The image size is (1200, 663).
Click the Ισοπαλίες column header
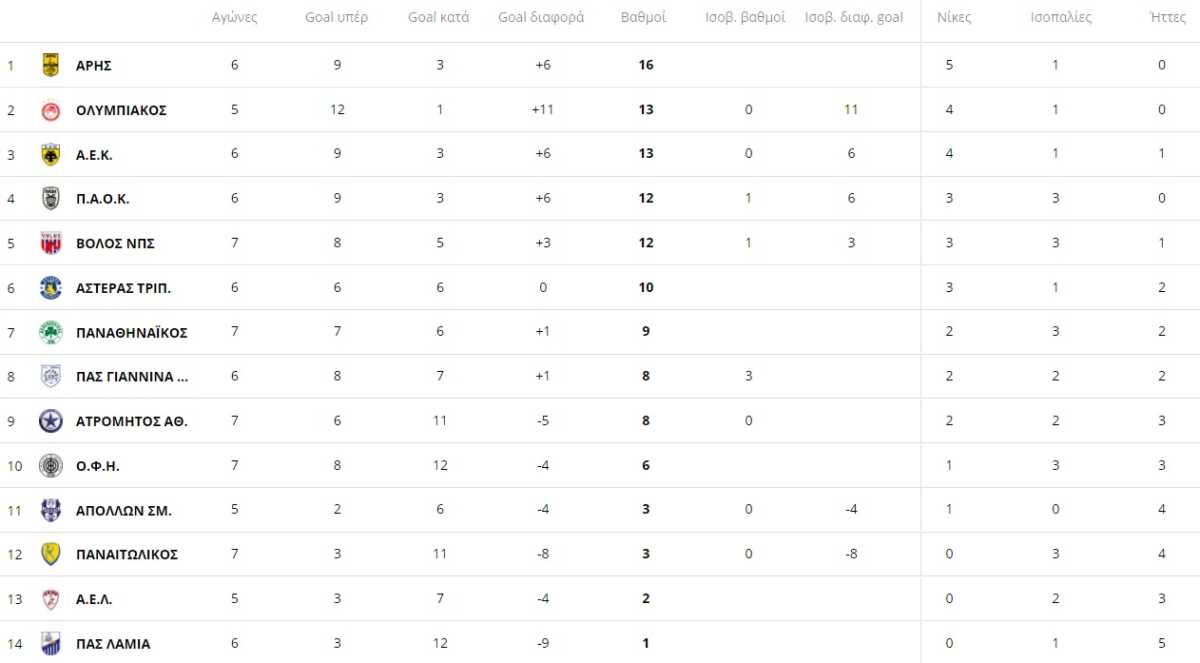(x=1061, y=18)
